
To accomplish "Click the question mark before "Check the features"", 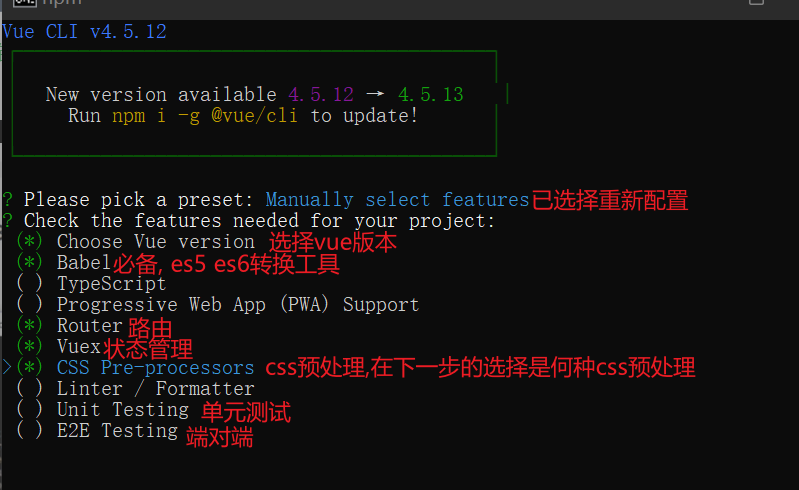I will coord(8,221).
